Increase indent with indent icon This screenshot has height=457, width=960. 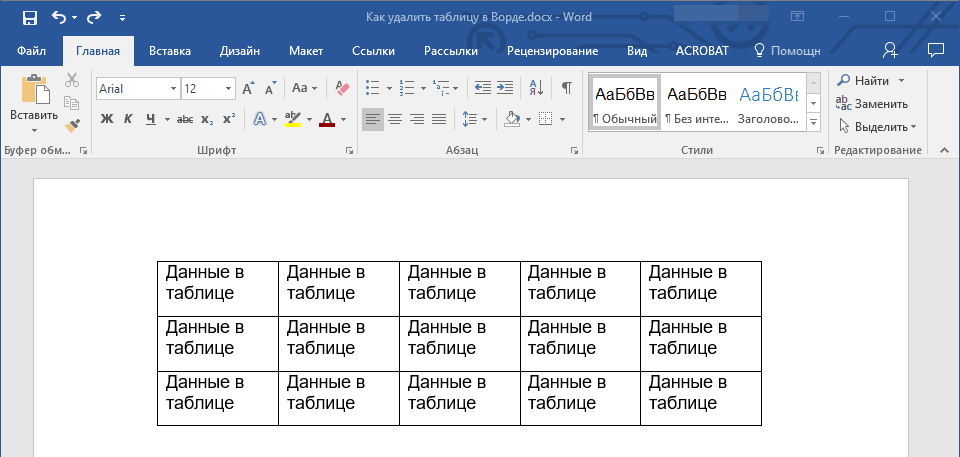pos(505,88)
